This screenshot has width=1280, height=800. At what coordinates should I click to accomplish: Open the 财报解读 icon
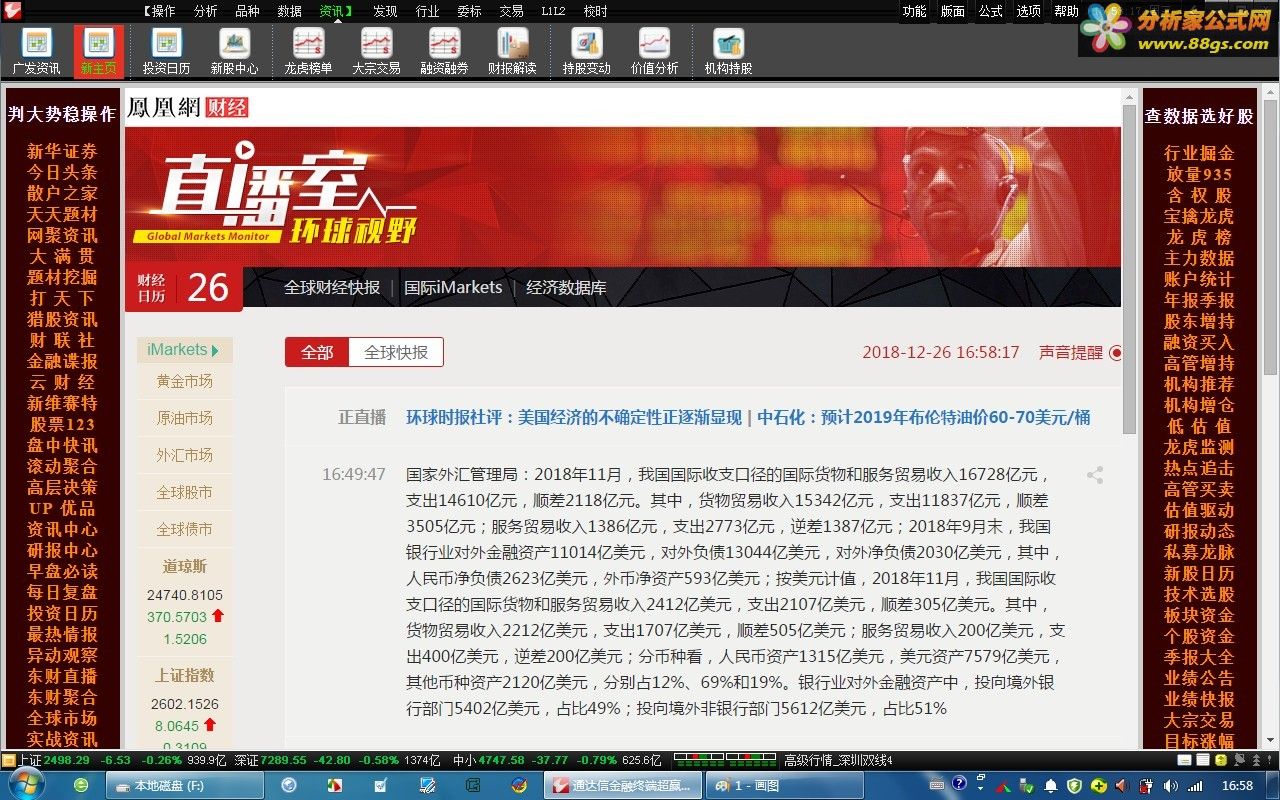coord(512,52)
